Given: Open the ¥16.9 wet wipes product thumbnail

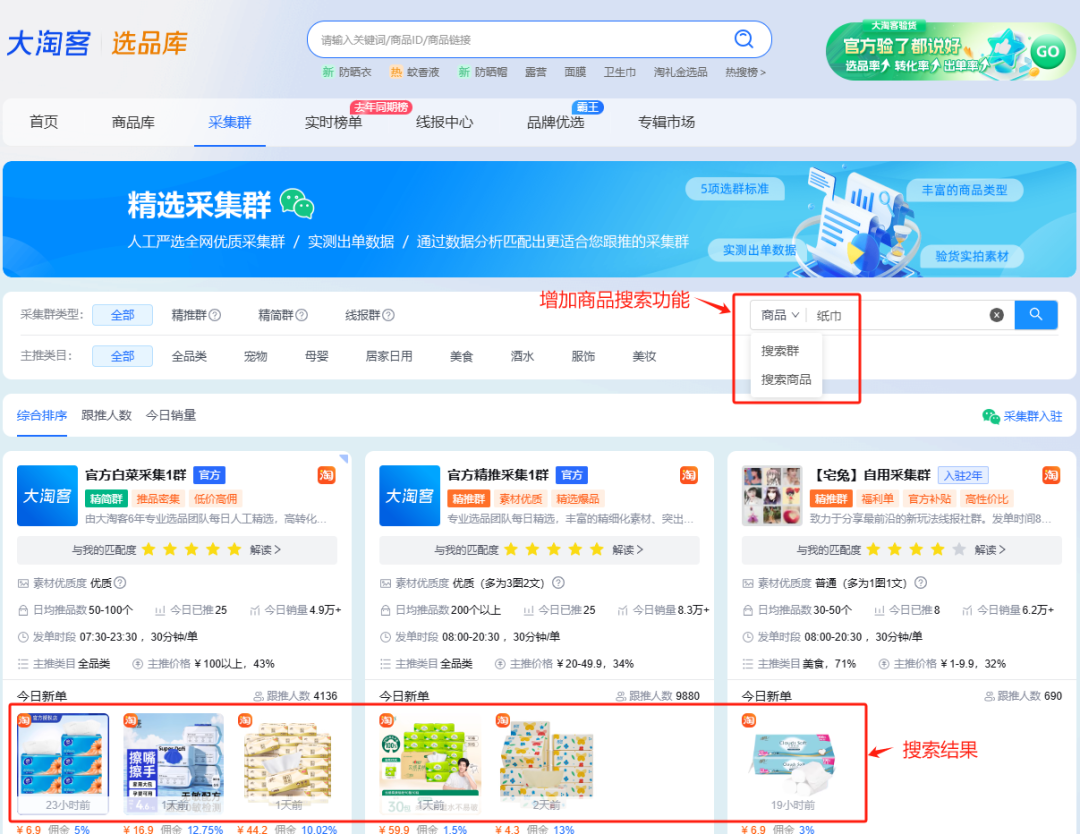Looking at the screenshot, I should (174, 764).
